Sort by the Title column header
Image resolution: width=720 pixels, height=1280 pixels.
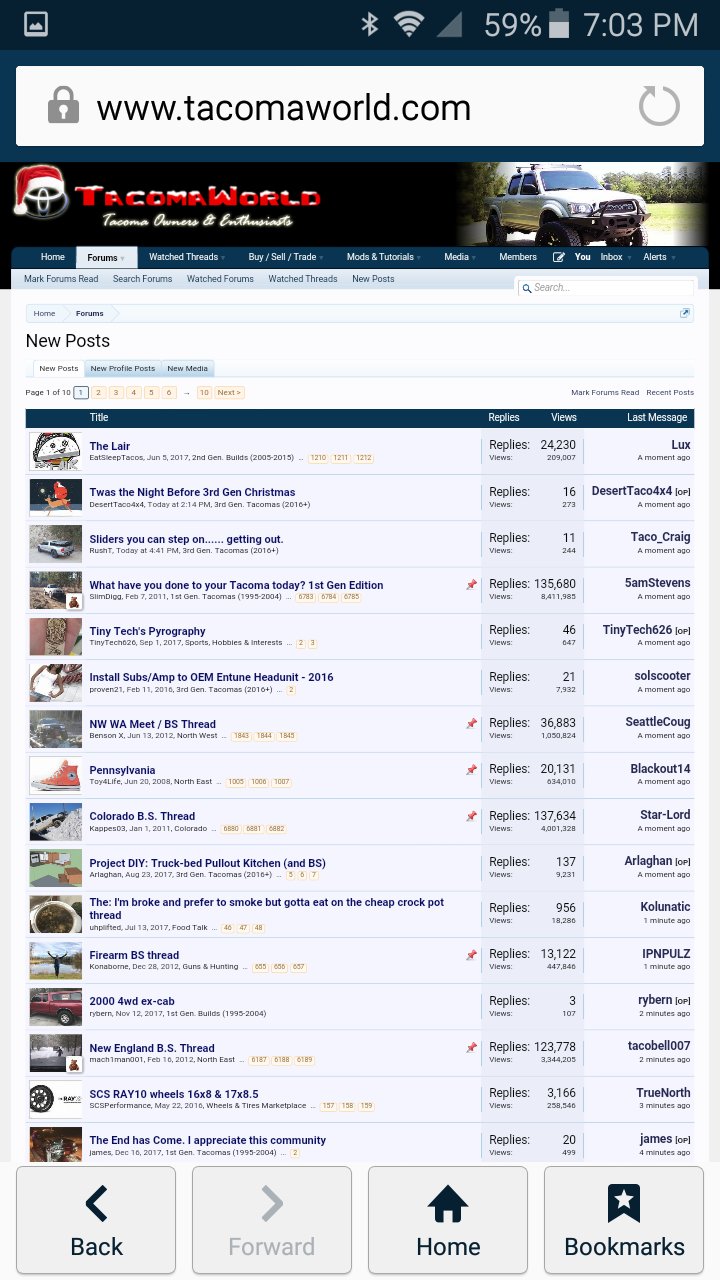99,417
